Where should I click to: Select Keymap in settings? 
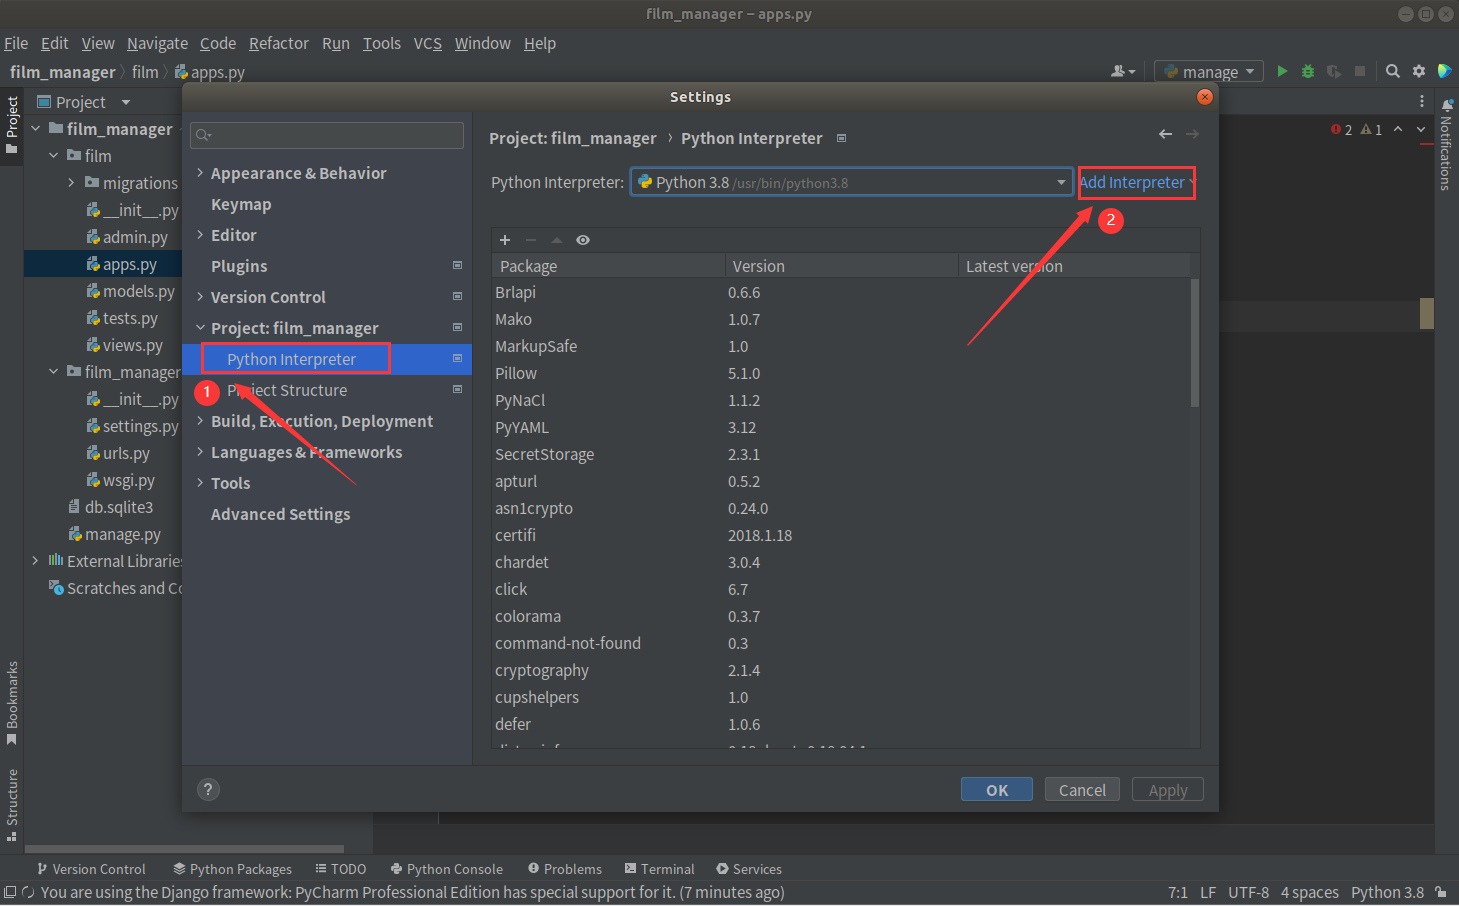click(241, 204)
